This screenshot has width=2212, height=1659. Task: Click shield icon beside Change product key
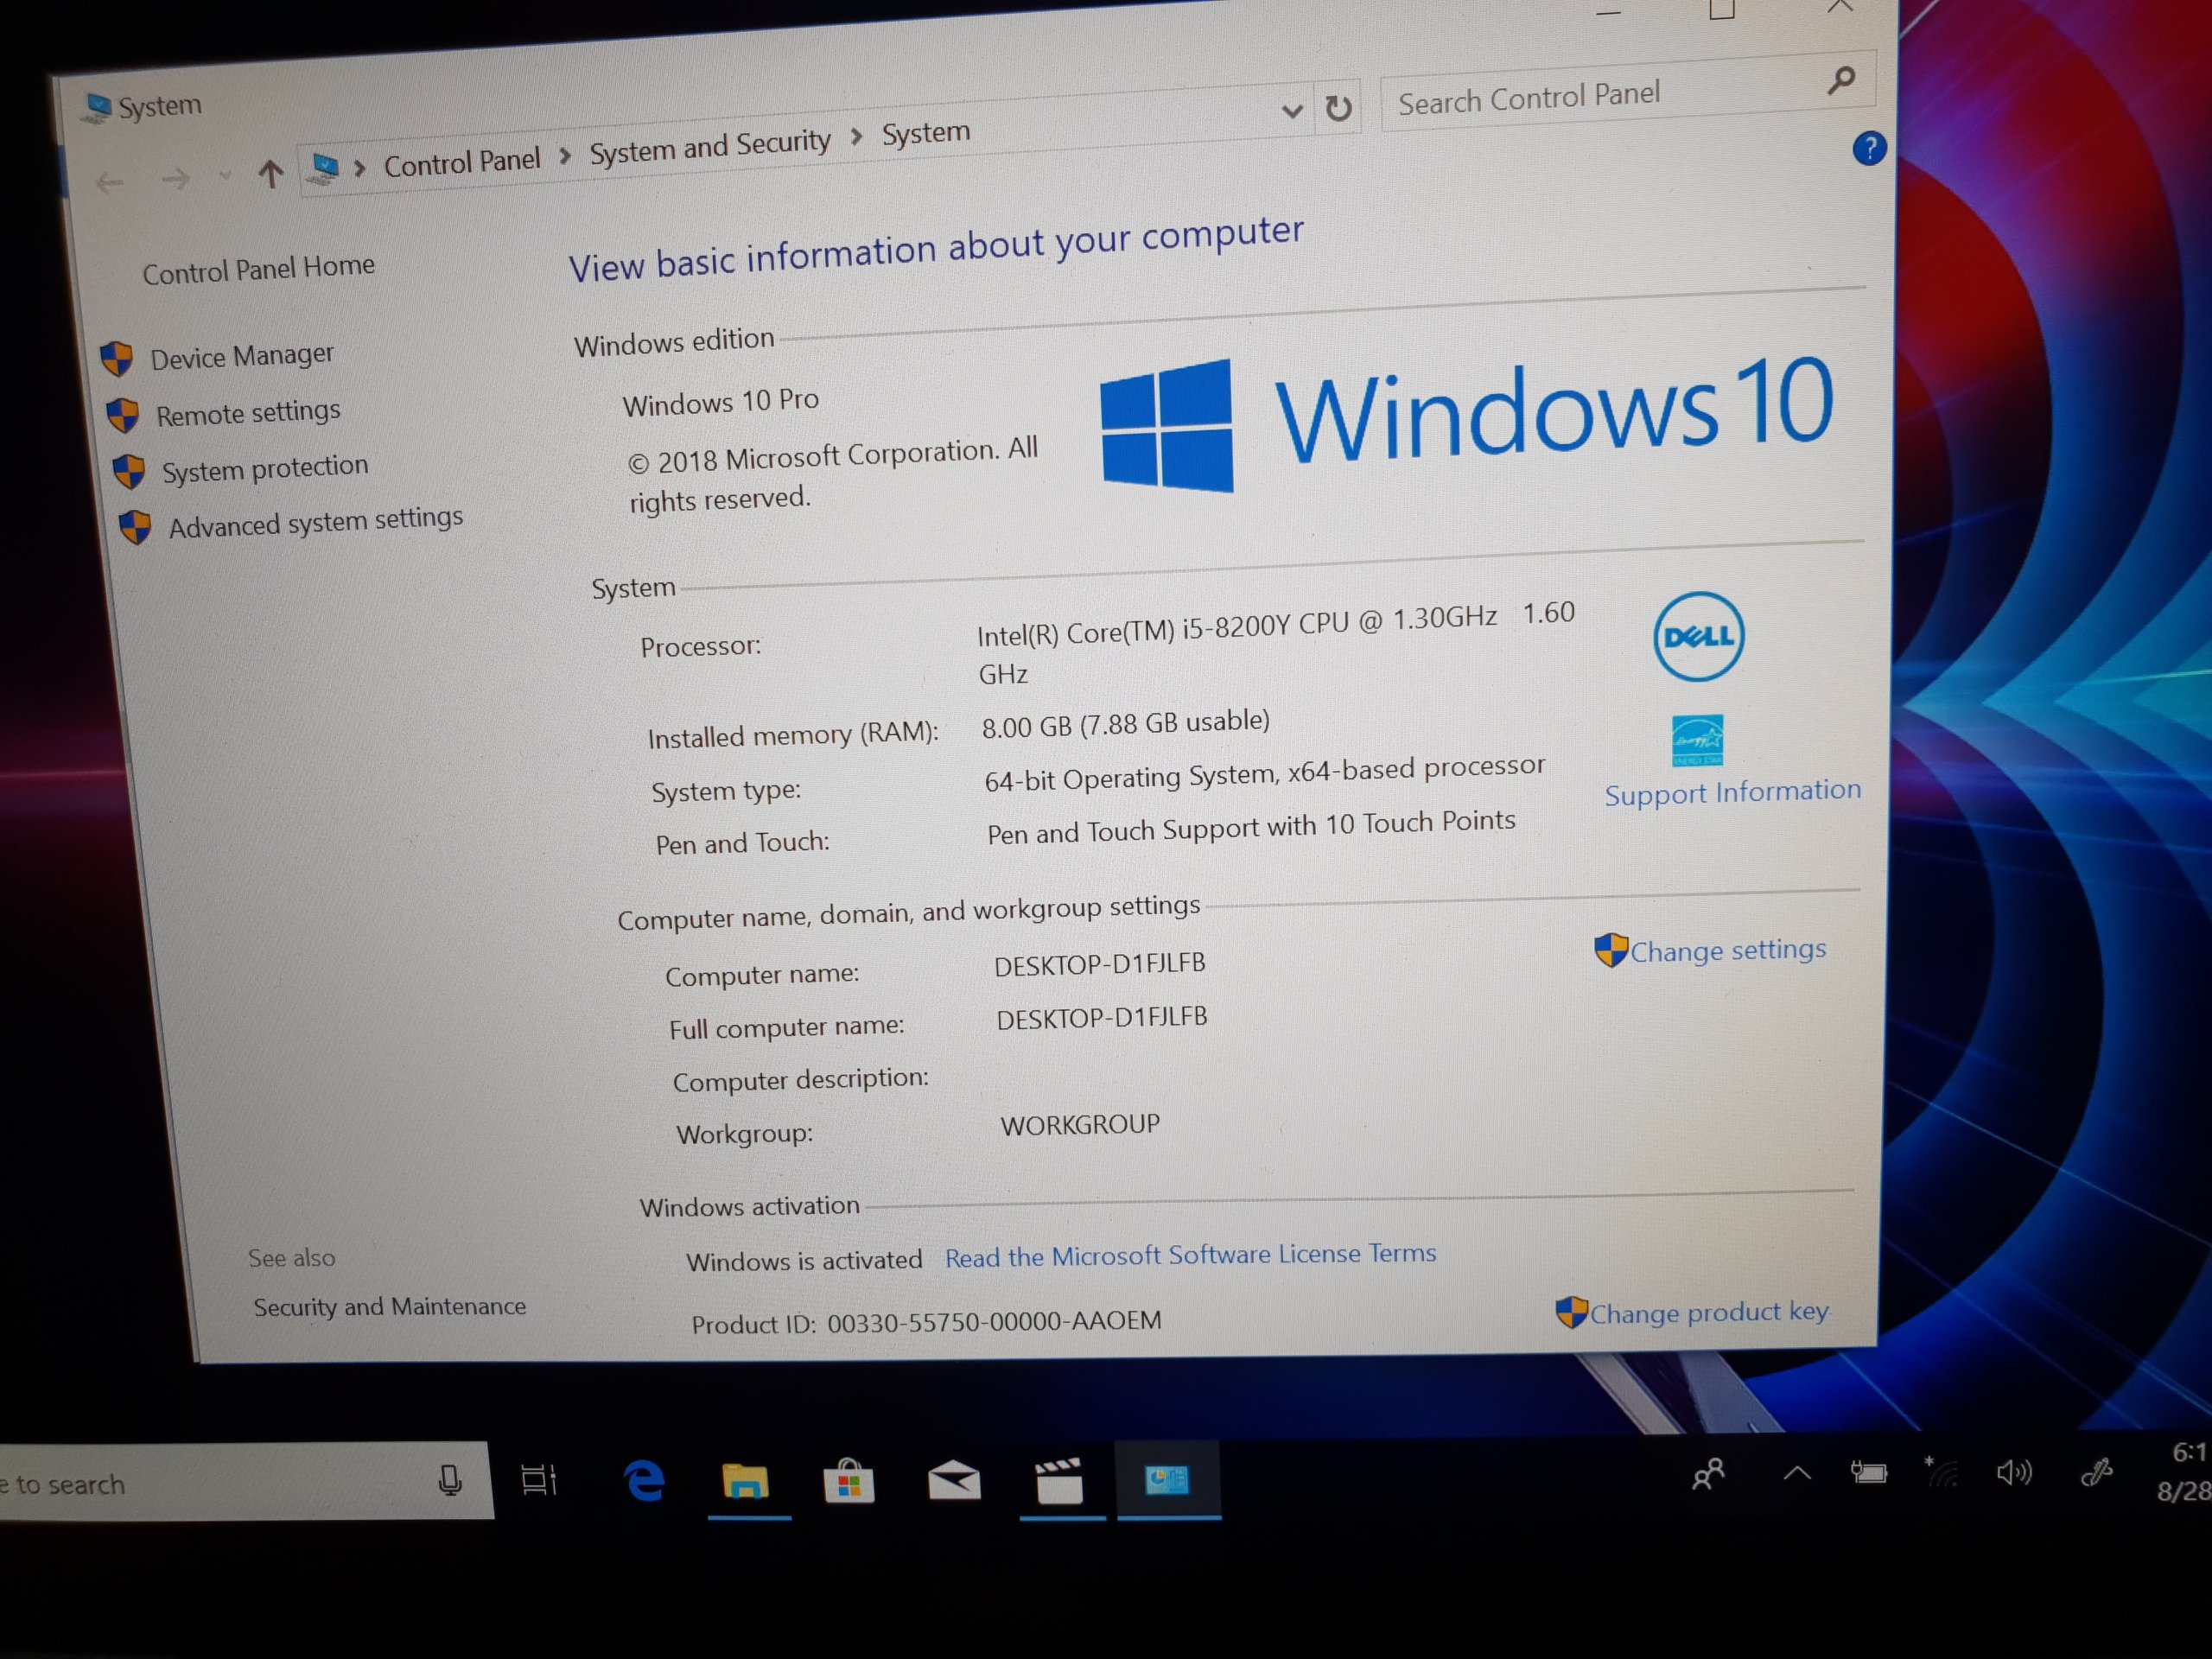1572,1312
